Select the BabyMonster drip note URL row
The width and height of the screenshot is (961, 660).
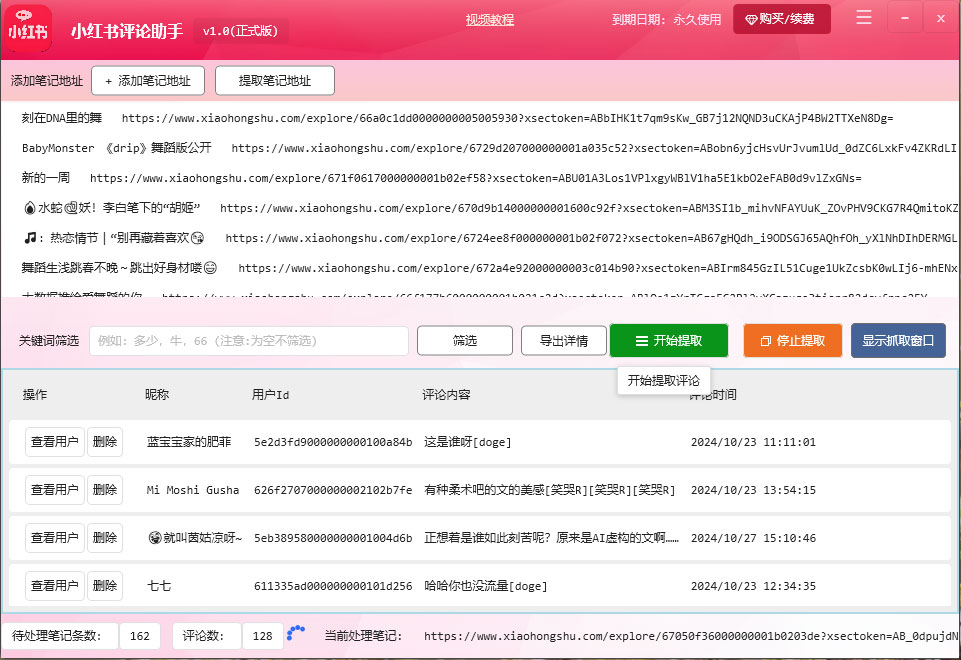(x=480, y=148)
